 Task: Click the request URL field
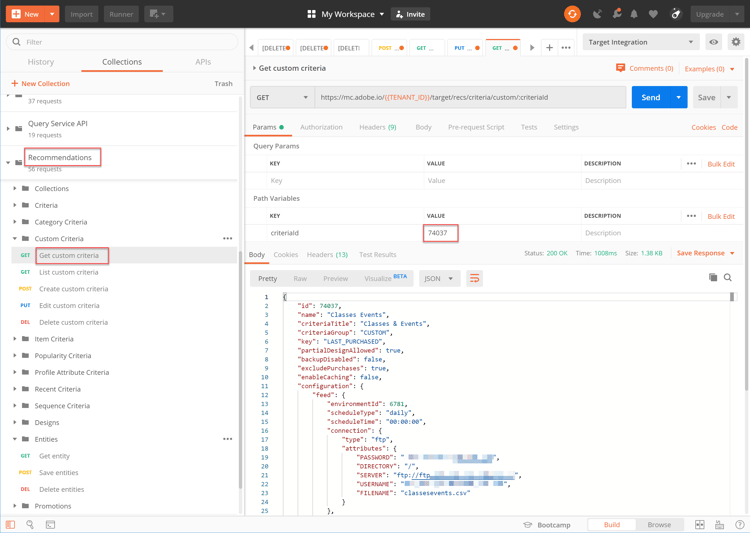click(470, 97)
